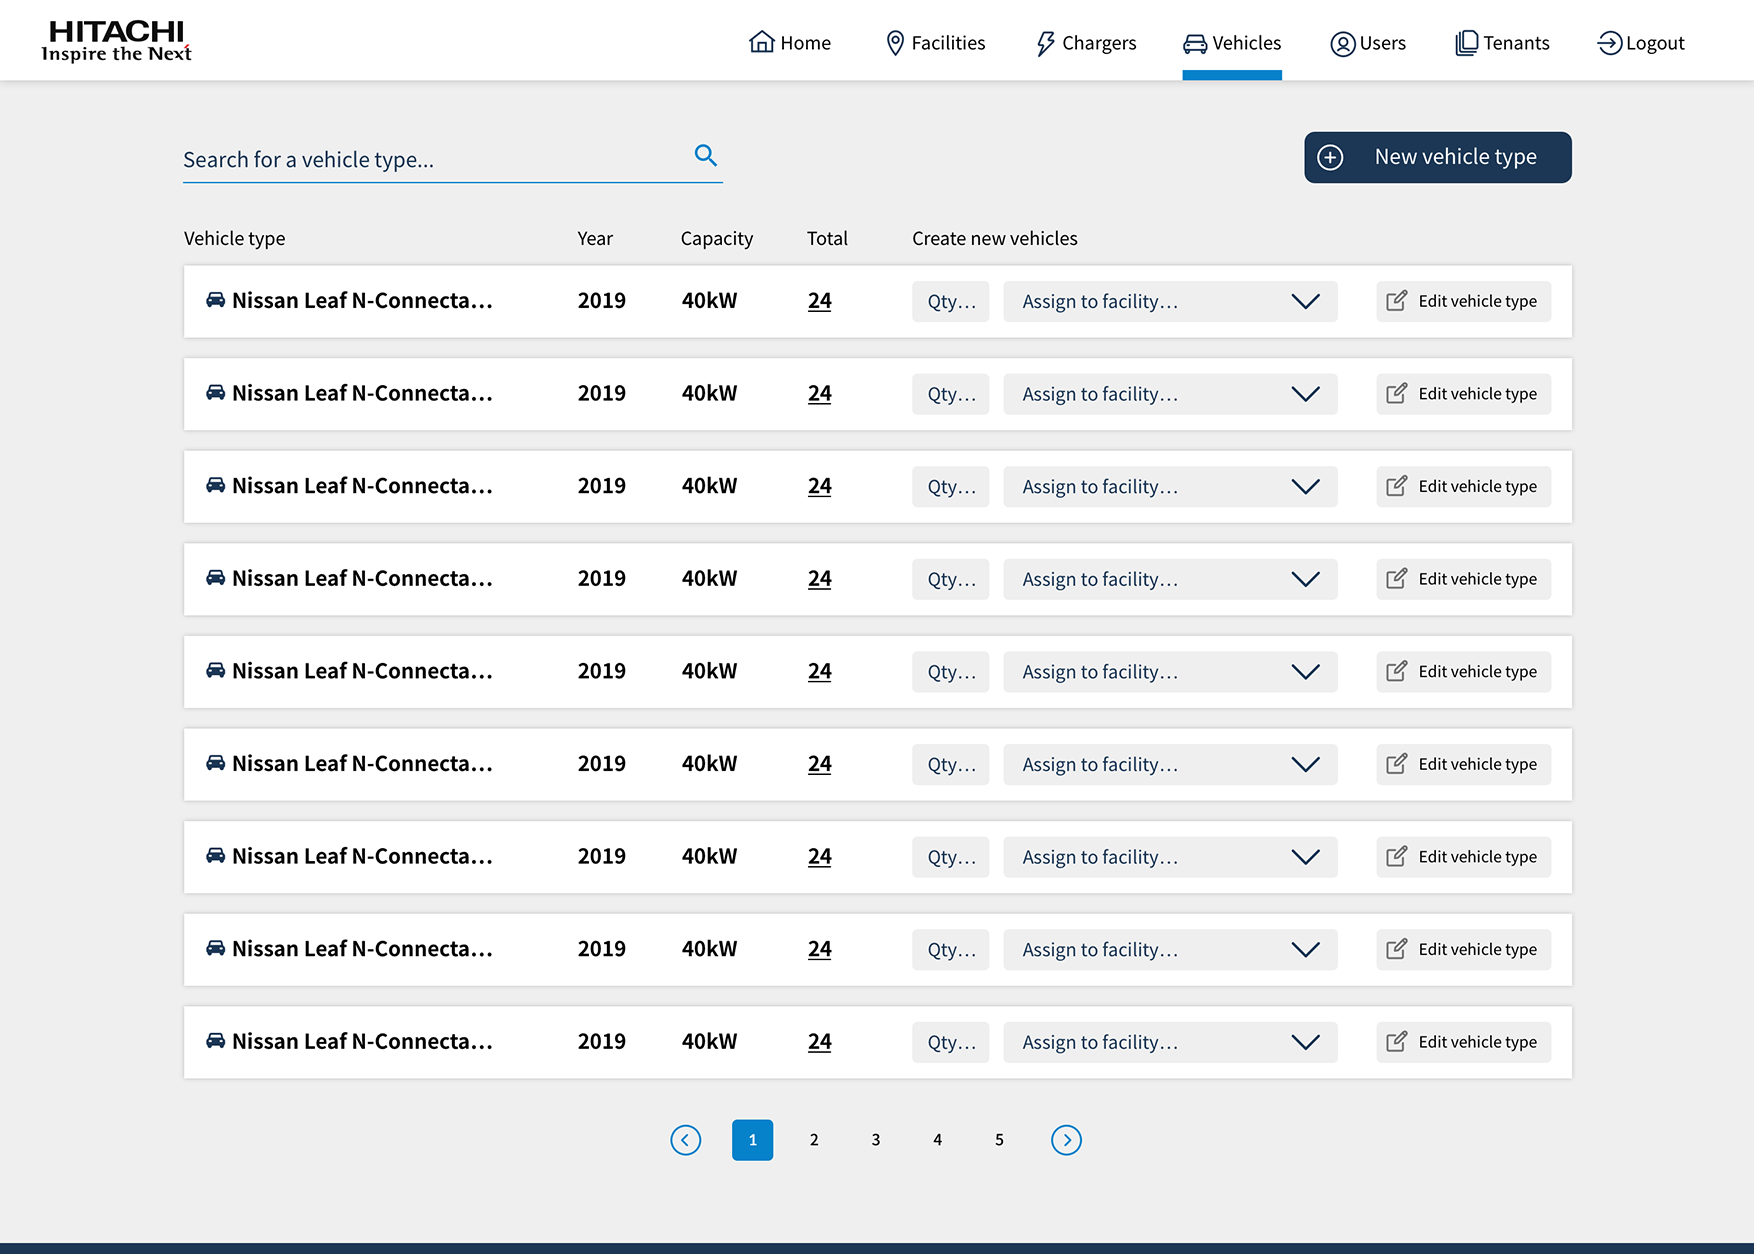
Task: Expand Assign to facility in first row
Action: 1170,301
